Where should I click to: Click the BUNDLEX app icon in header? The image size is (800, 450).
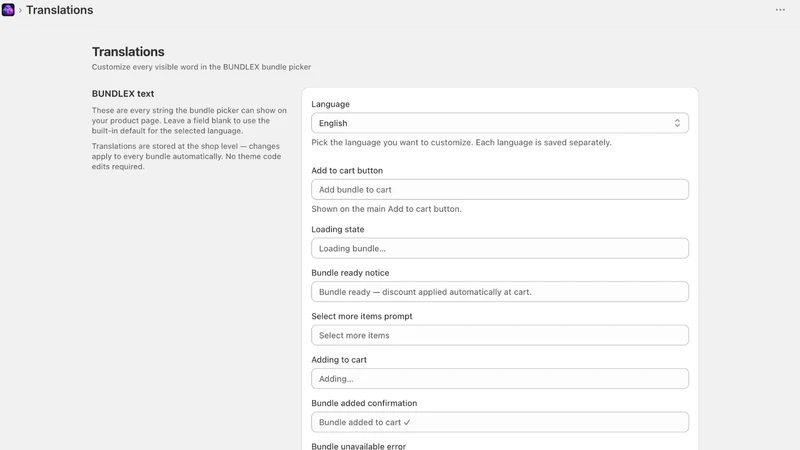click(x=8, y=10)
